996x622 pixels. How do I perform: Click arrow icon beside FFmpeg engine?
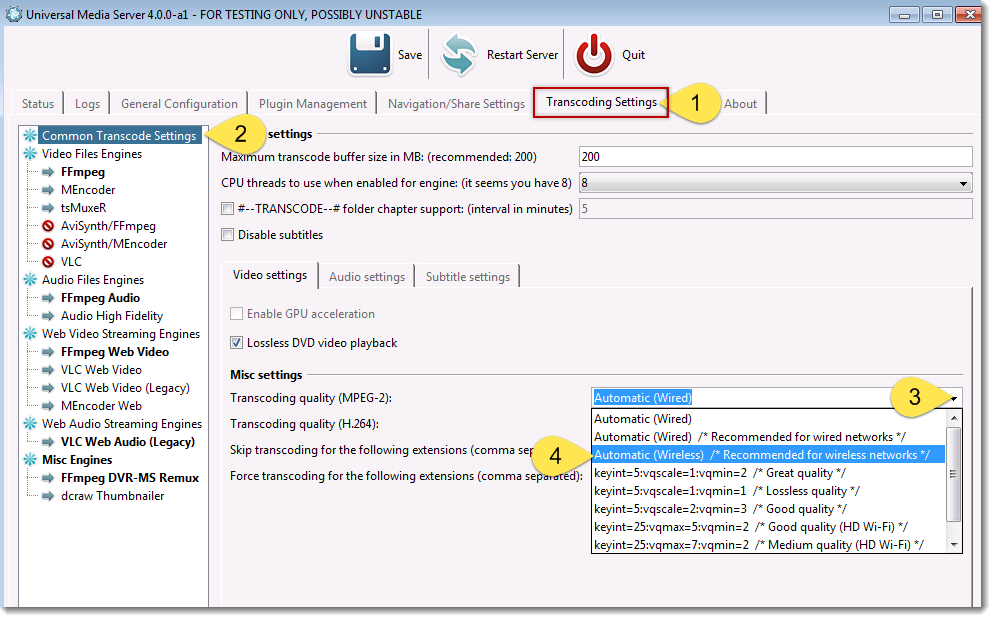(x=48, y=172)
